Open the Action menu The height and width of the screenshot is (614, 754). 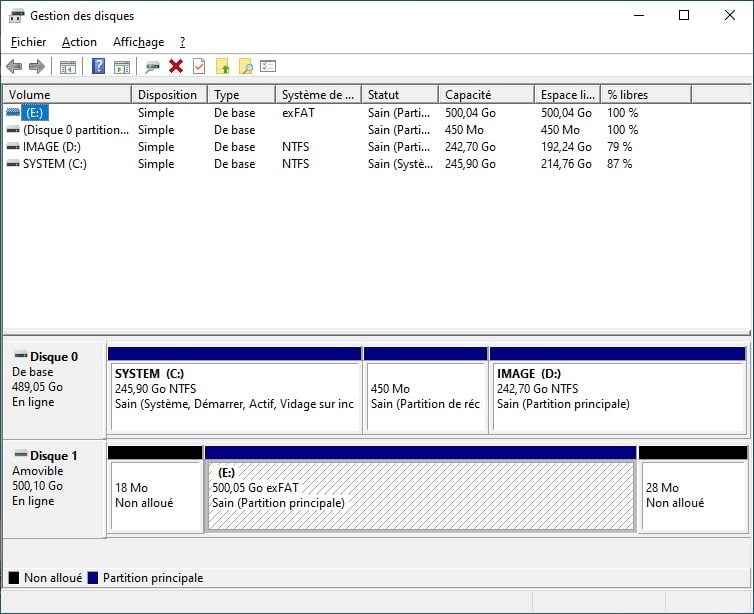point(79,42)
